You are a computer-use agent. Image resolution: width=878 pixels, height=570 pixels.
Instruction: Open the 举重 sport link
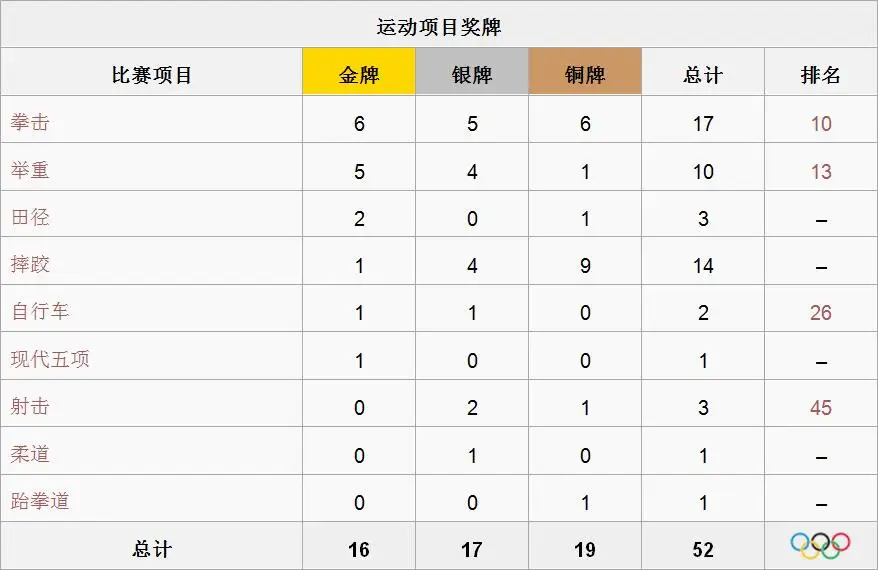[30, 170]
